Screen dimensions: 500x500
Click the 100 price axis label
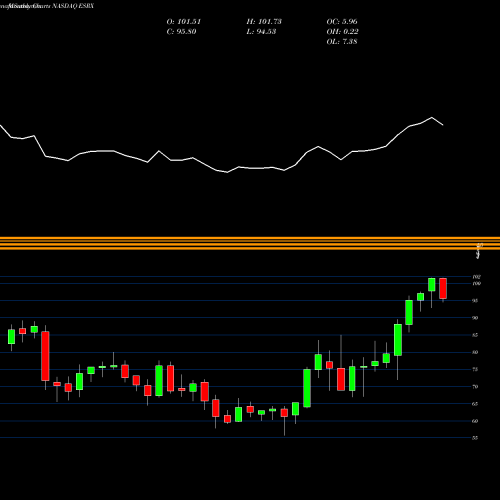476,283
